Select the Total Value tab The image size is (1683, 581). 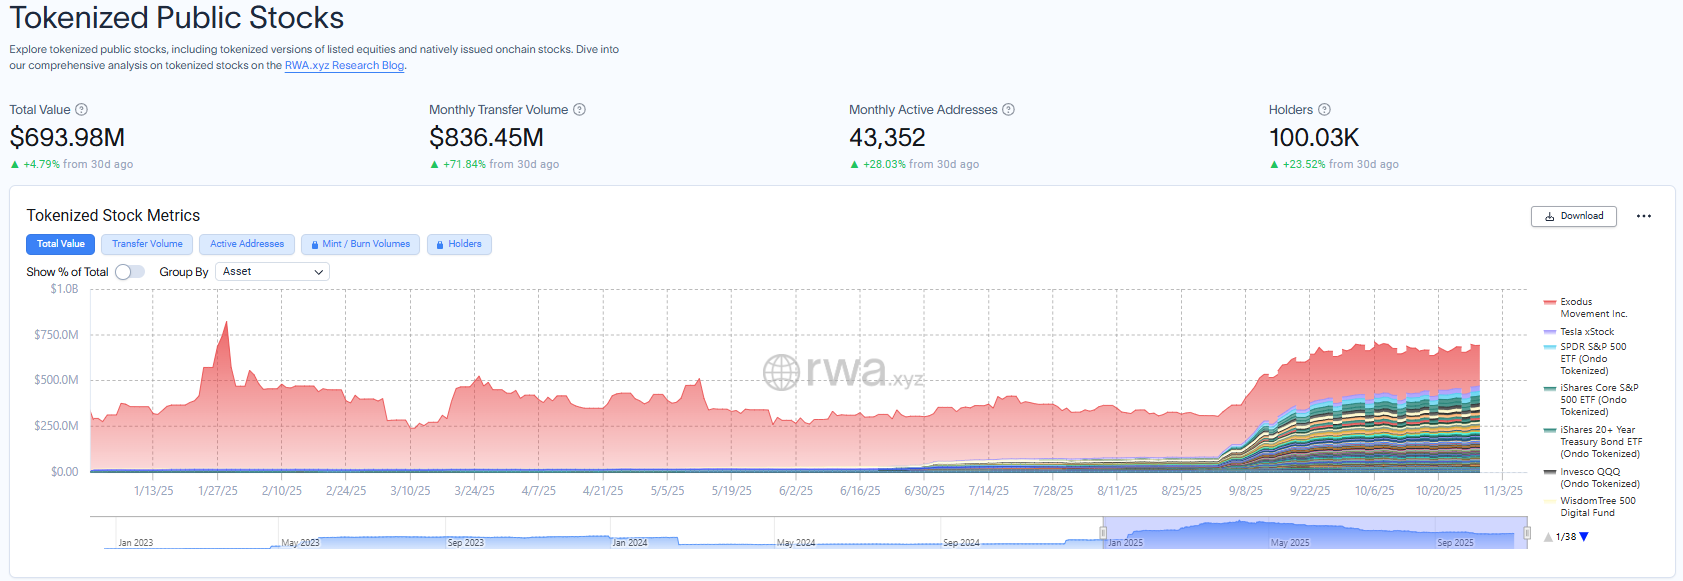pyautogui.click(x=61, y=244)
